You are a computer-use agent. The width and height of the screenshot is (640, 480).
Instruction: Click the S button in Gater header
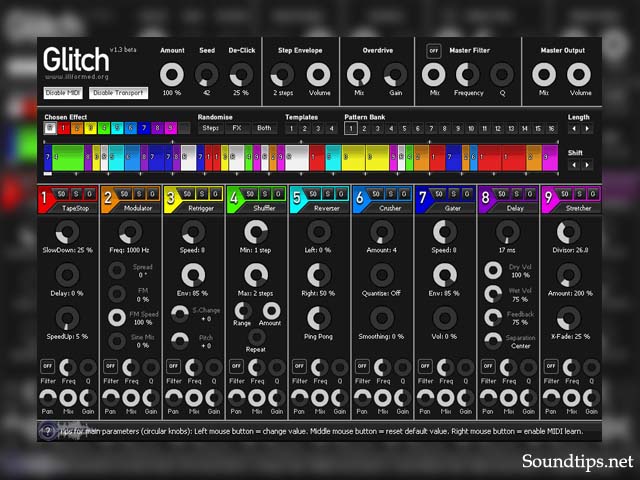click(453, 194)
